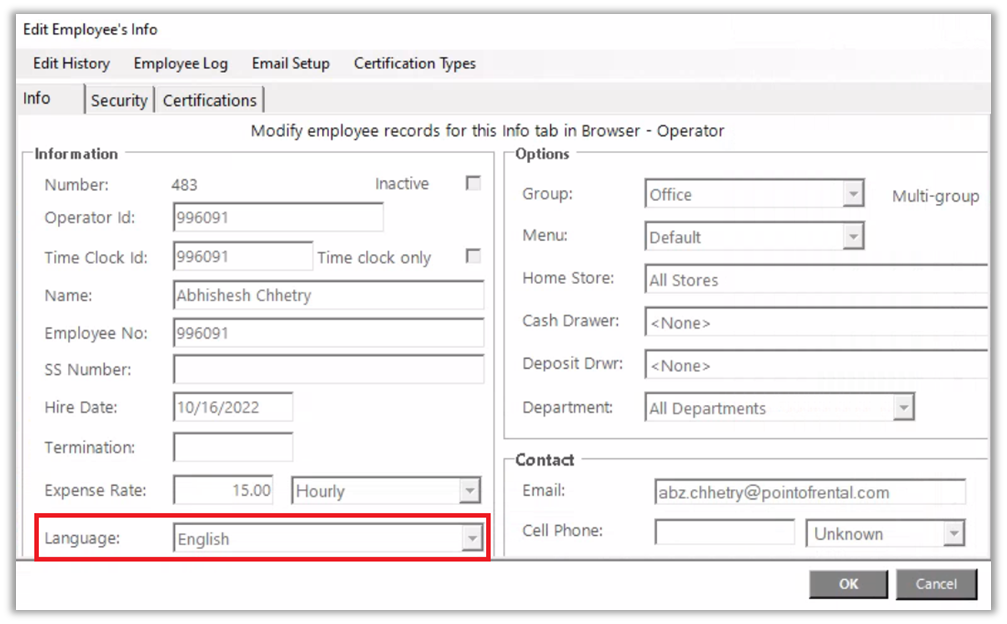The width and height of the screenshot is (1007, 624).
Task: Expand the Hourly expense rate dropdown
Action: 468,491
